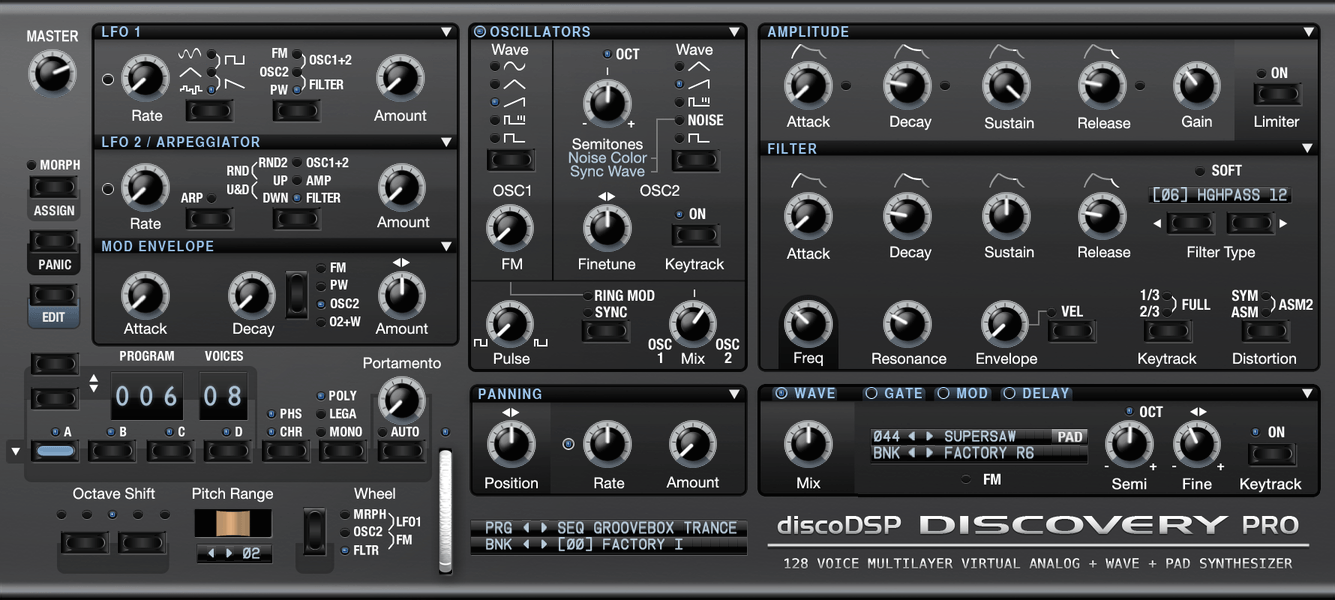The width and height of the screenshot is (1335, 600).
Task: Click the OSC2 Finetune knob
Action: [606, 229]
